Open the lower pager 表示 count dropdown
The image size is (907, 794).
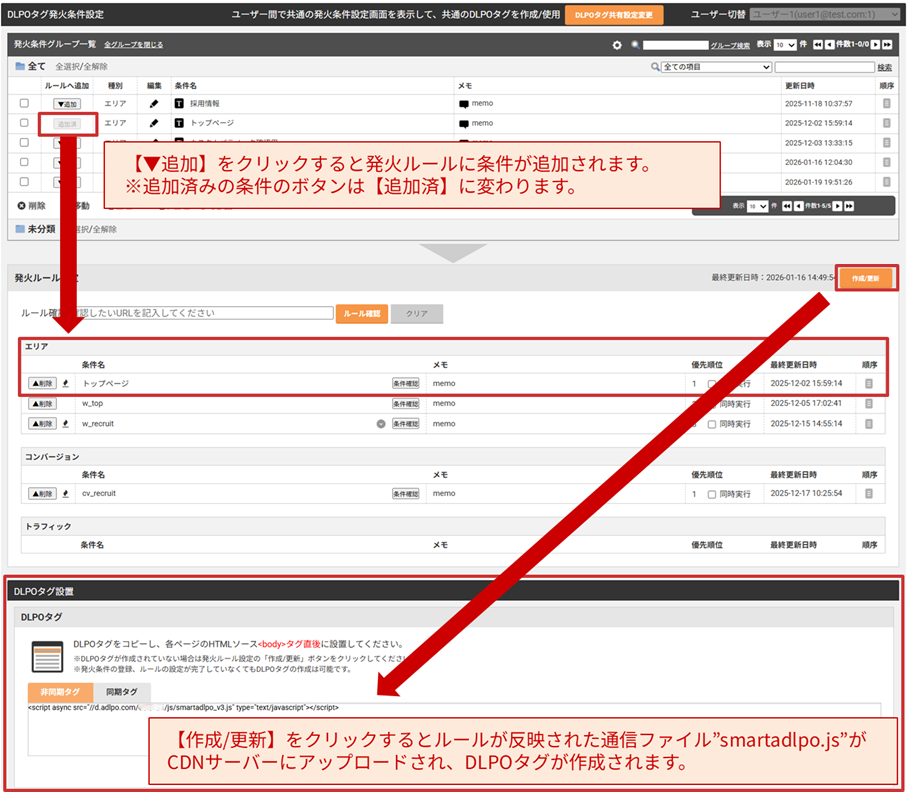[757, 206]
